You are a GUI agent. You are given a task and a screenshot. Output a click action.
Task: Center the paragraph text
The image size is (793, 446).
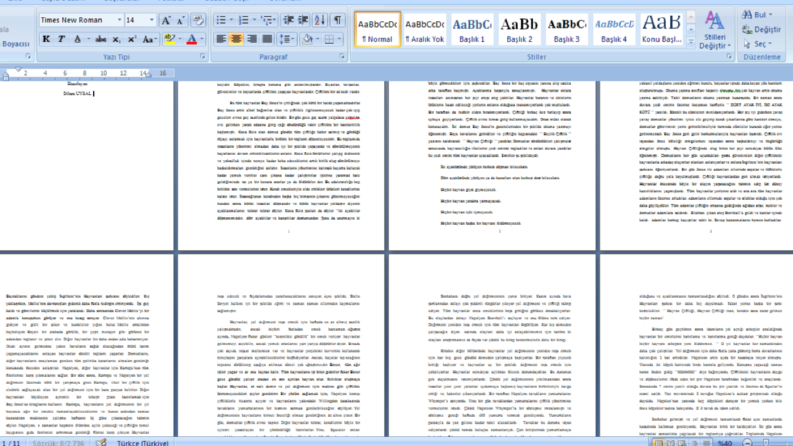(x=236, y=39)
